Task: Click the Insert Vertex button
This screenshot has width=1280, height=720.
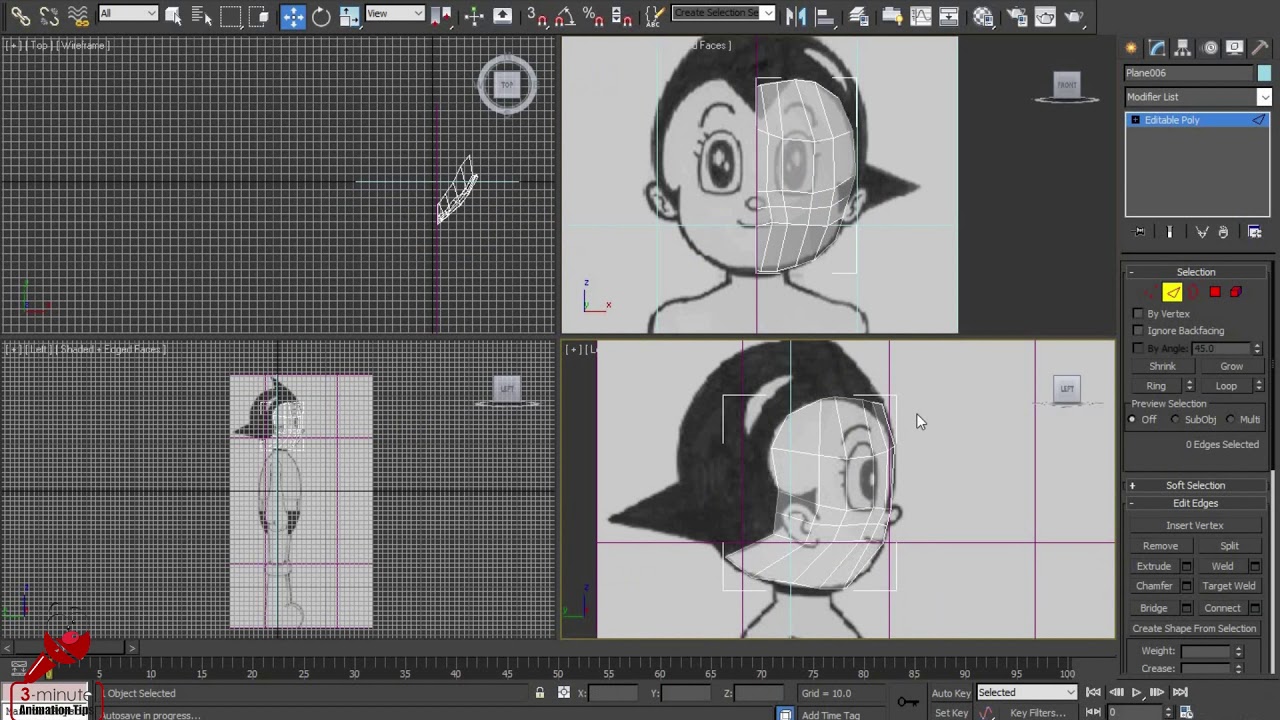Action: [1194, 525]
